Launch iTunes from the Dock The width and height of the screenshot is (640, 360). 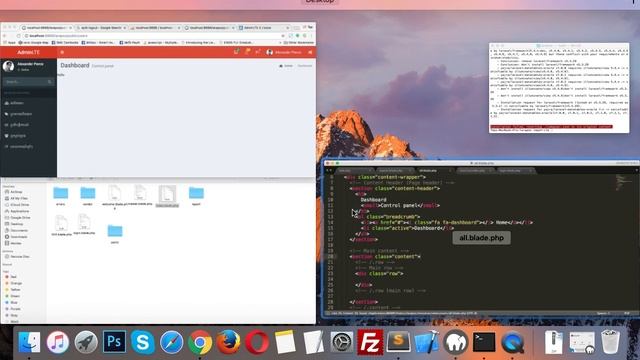pos(58,342)
